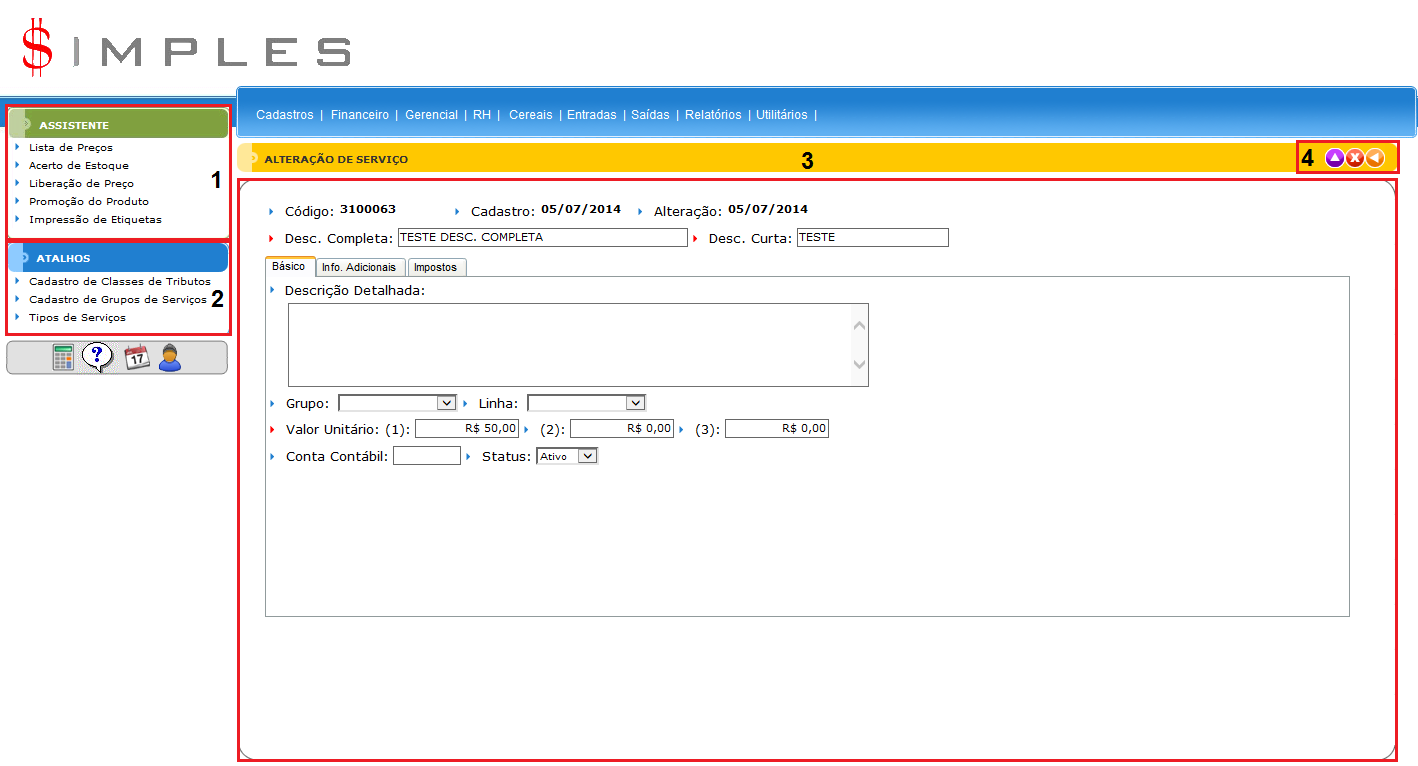
Task: Open the Cadastros menu
Action: pyautogui.click(x=284, y=115)
